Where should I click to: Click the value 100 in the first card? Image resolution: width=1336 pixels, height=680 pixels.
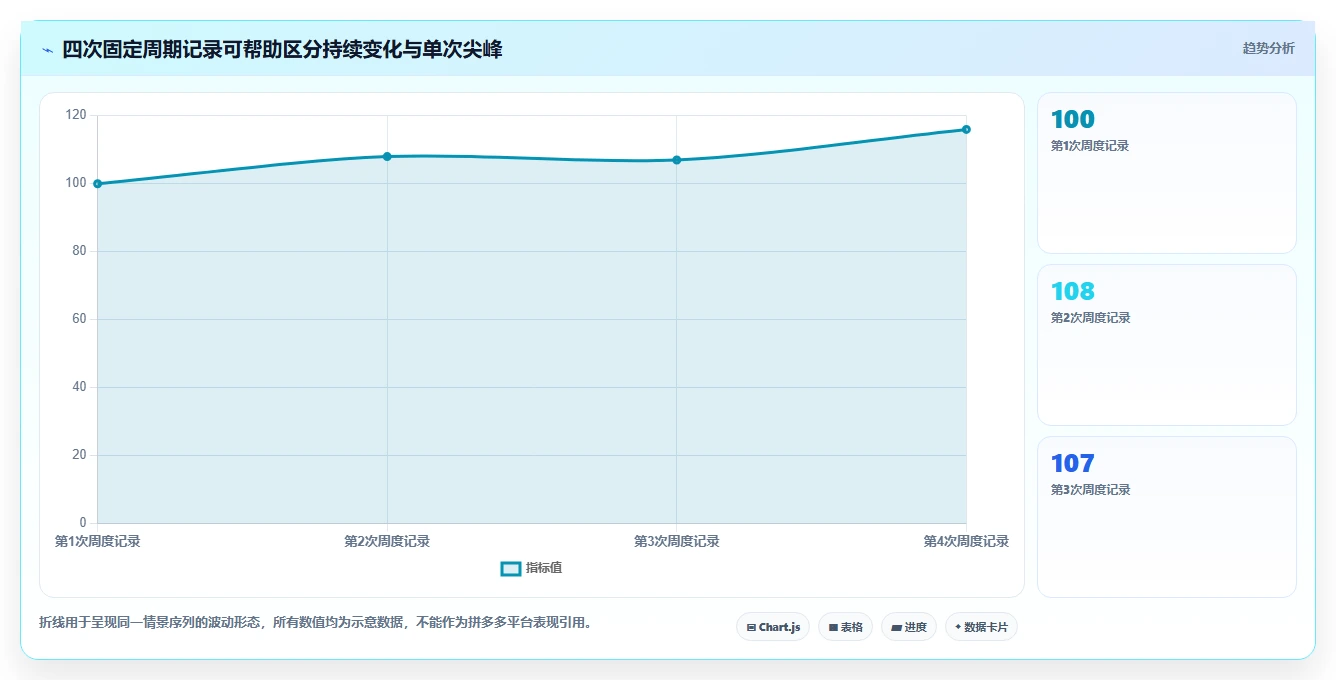[x=1073, y=119]
